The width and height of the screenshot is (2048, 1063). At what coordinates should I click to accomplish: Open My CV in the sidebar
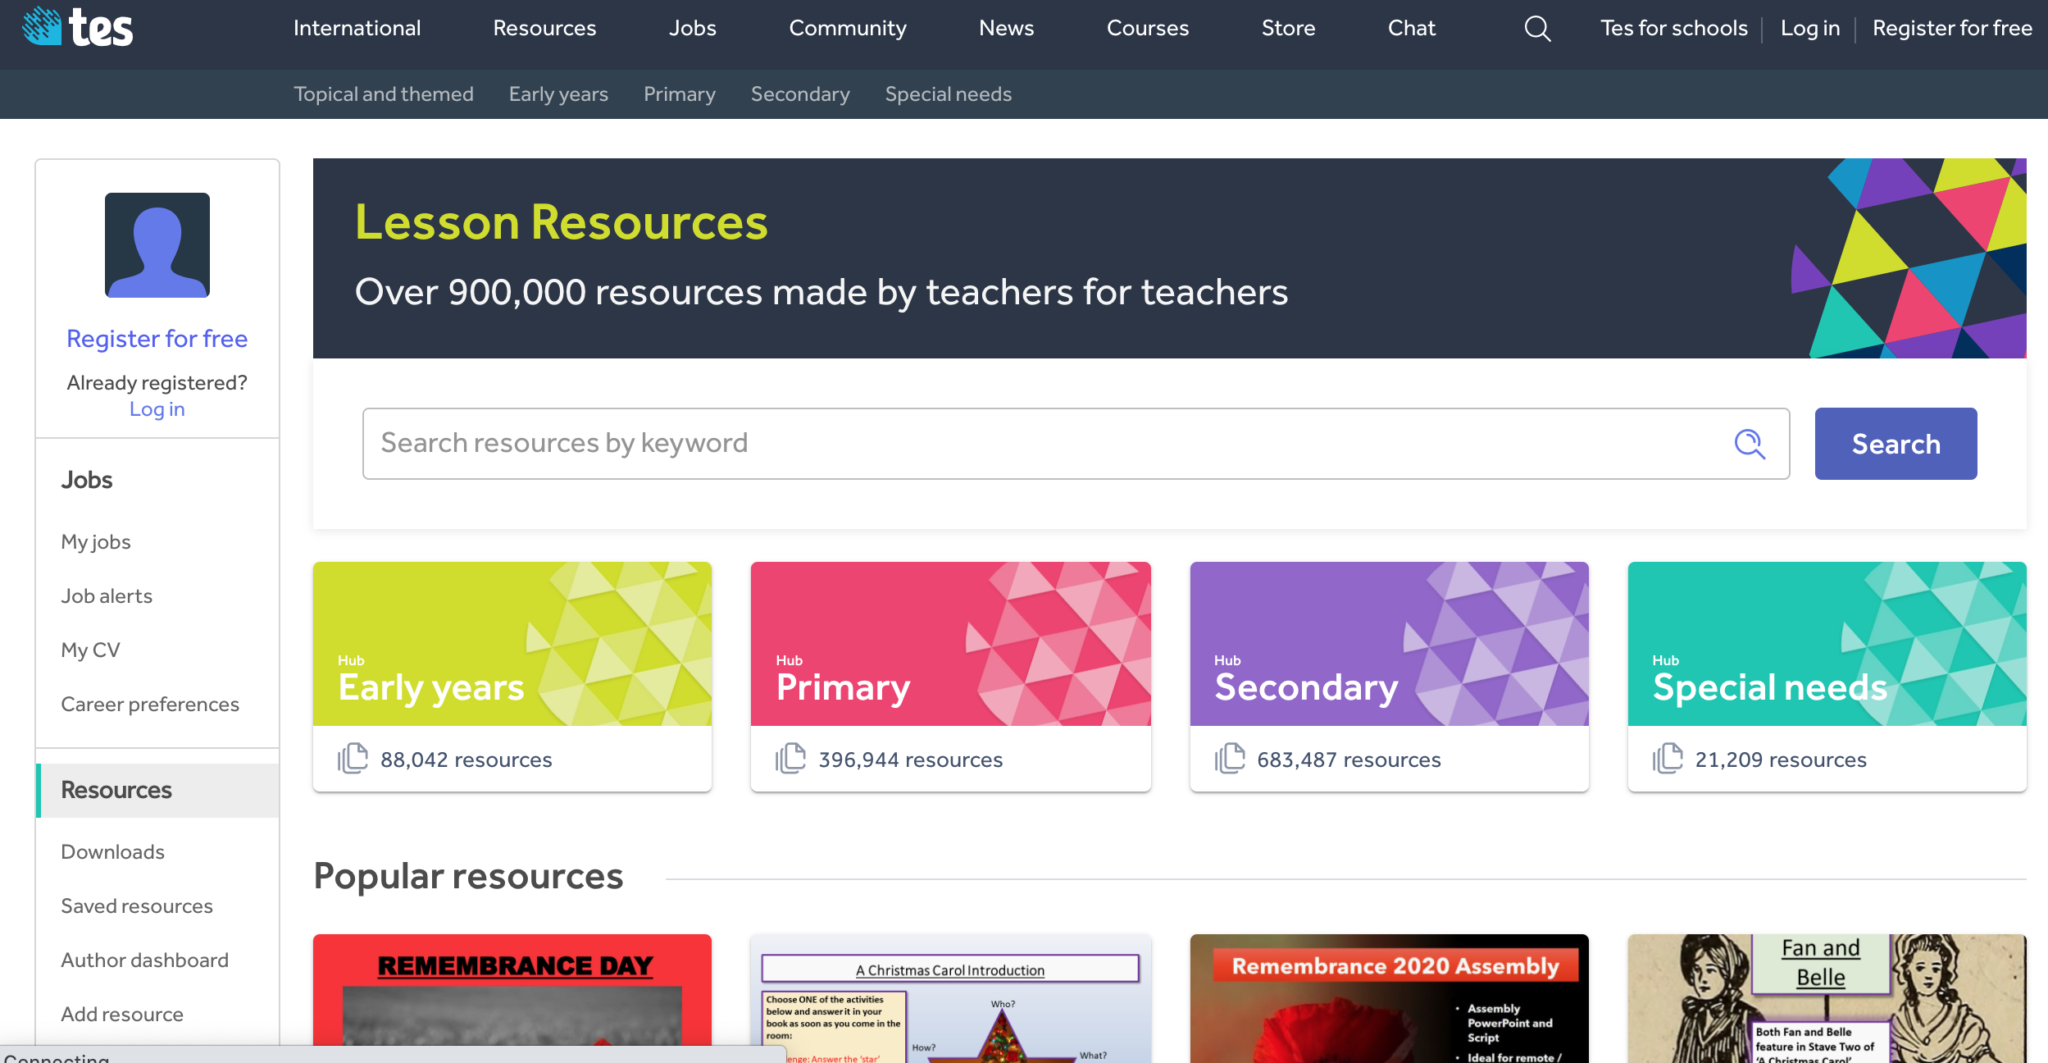pyautogui.click(x=90, y=650)
